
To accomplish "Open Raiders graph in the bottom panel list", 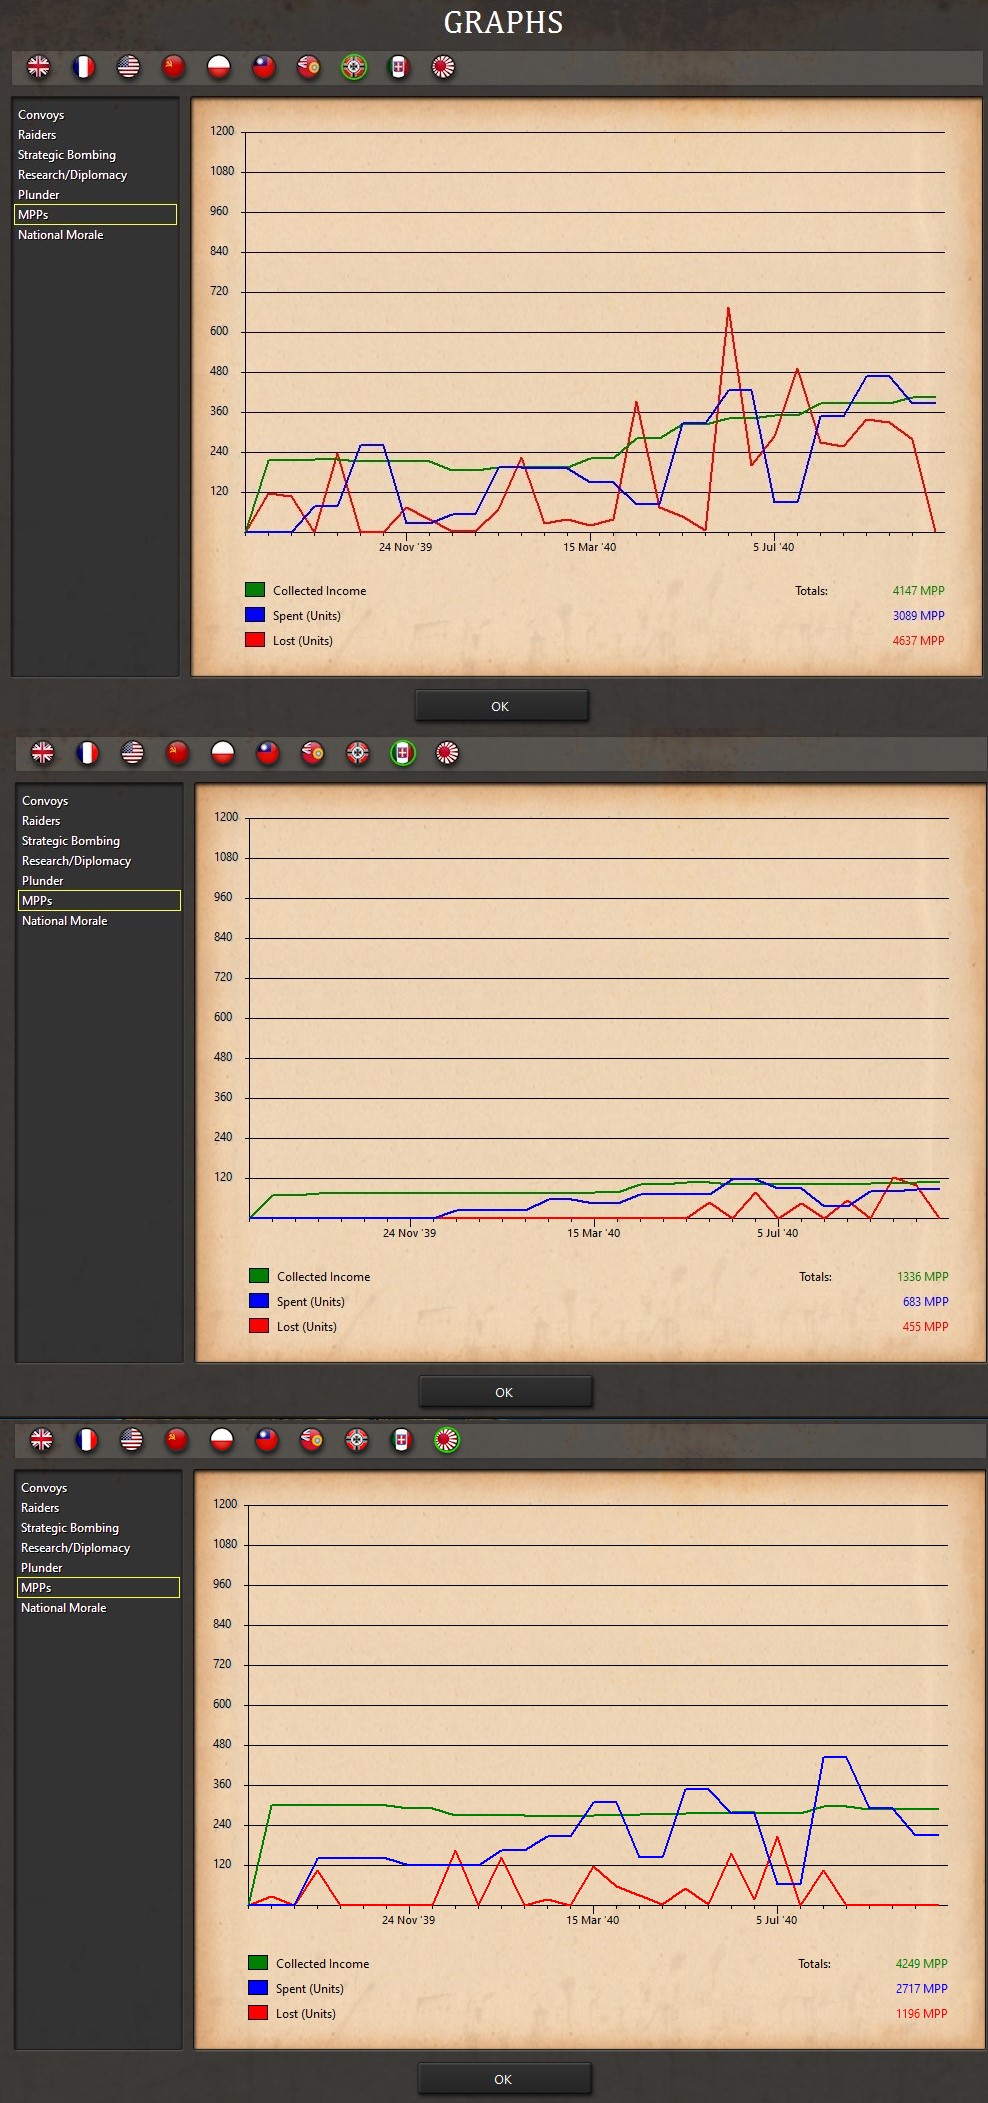I will click(40, 1508).
